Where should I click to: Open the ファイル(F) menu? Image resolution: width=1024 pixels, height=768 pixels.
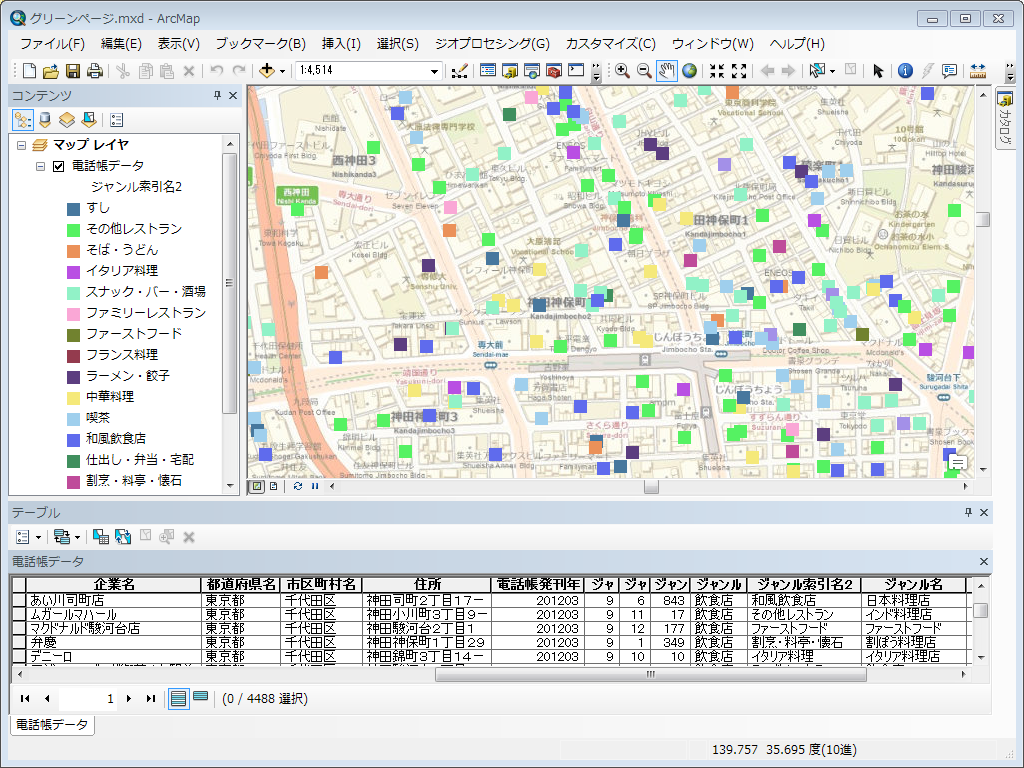(52, 44)
